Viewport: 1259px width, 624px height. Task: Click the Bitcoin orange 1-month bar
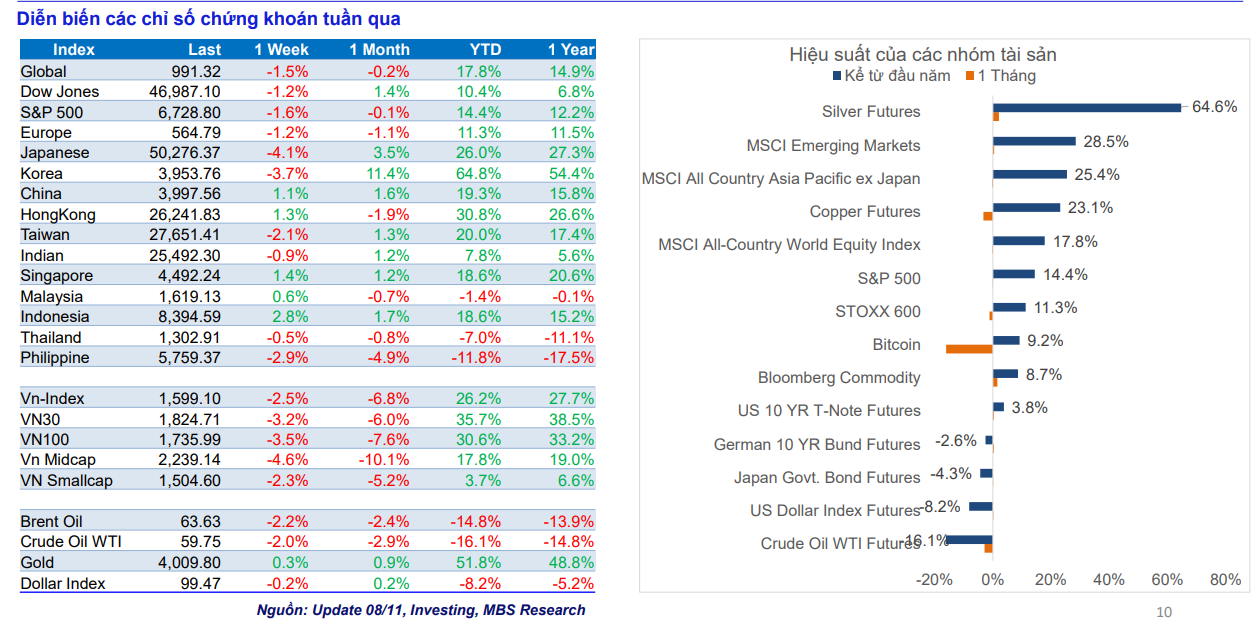pyautogui.click(x=968, y=348)
